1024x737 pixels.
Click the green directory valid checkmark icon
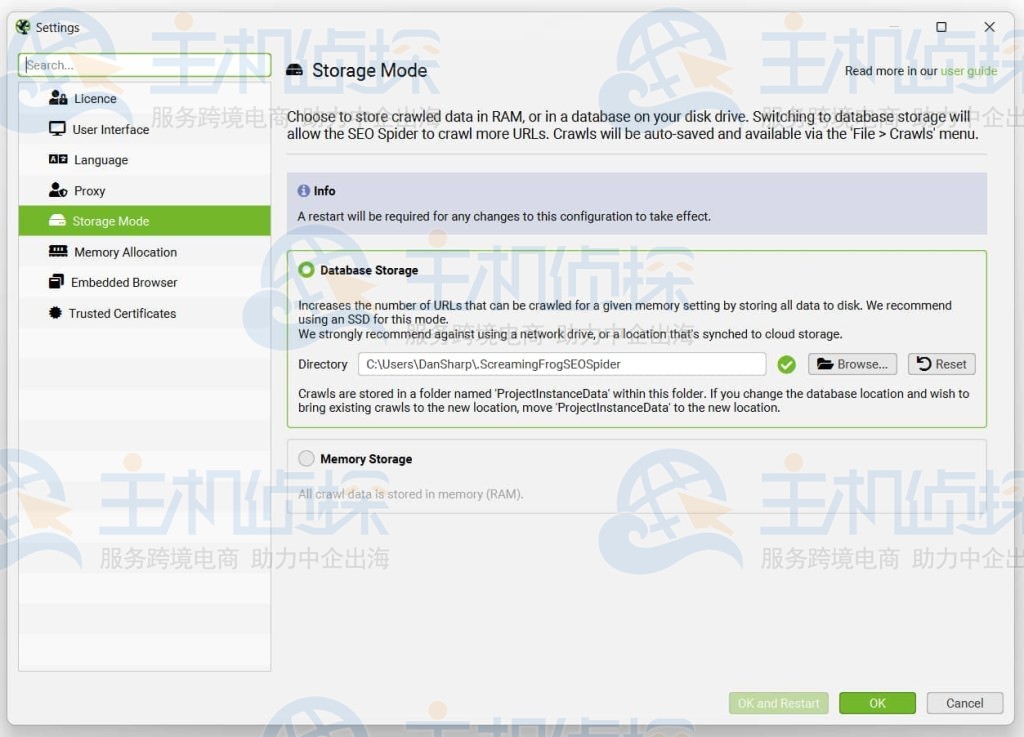[x=786, y=364]
